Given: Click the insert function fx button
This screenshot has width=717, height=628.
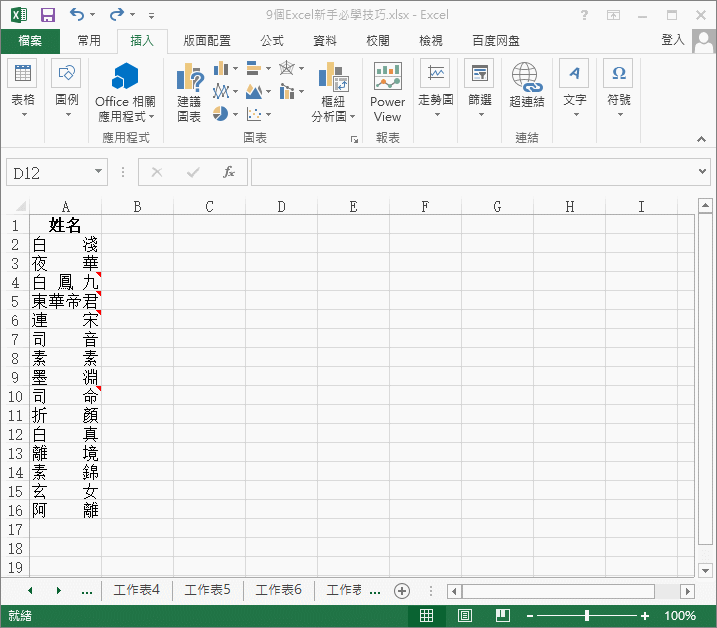Looking at the screenshot, I should tap(228, 172).
